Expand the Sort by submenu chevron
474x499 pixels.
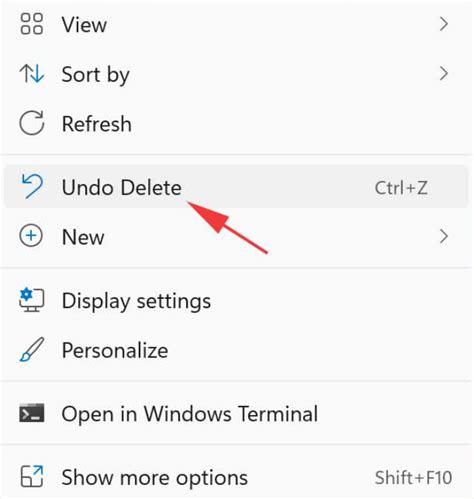click(x=444, y=74)
